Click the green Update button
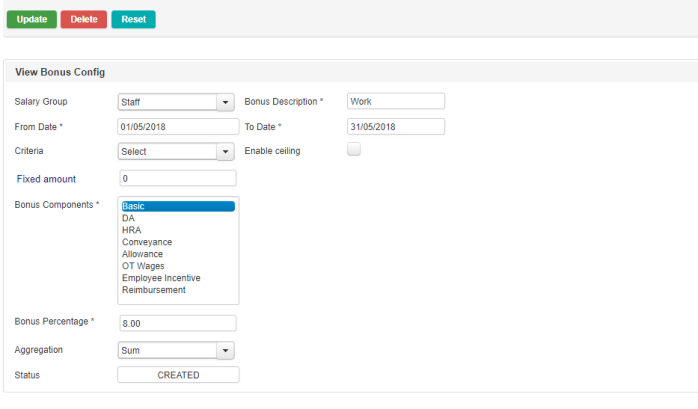This screenshot has height=409, width=698. click(x=31, y=19)
